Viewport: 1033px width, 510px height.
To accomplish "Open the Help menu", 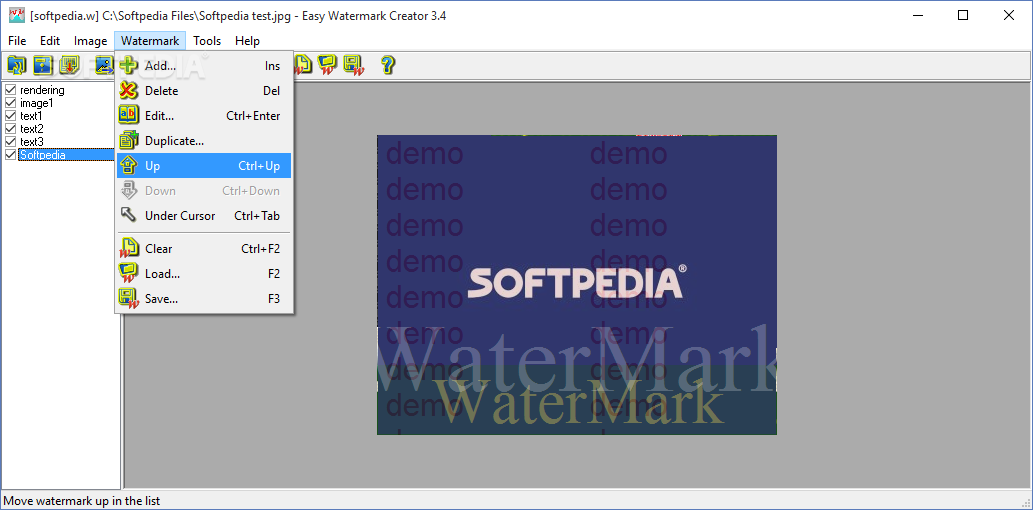I will [x=247, y=41].
